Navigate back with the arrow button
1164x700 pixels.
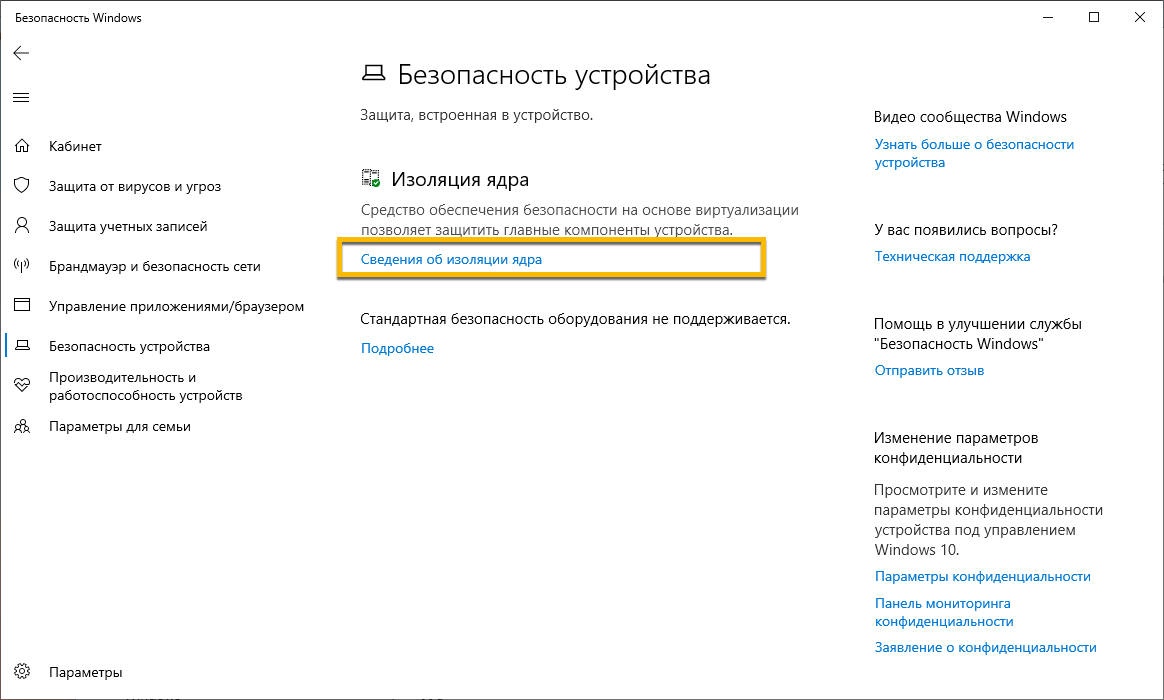pyautogui.click(x=21, y=53)
